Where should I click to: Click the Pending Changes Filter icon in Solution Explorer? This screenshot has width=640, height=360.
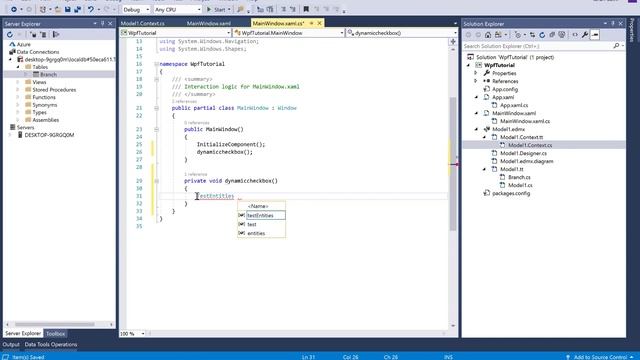[x=518, y=35]
